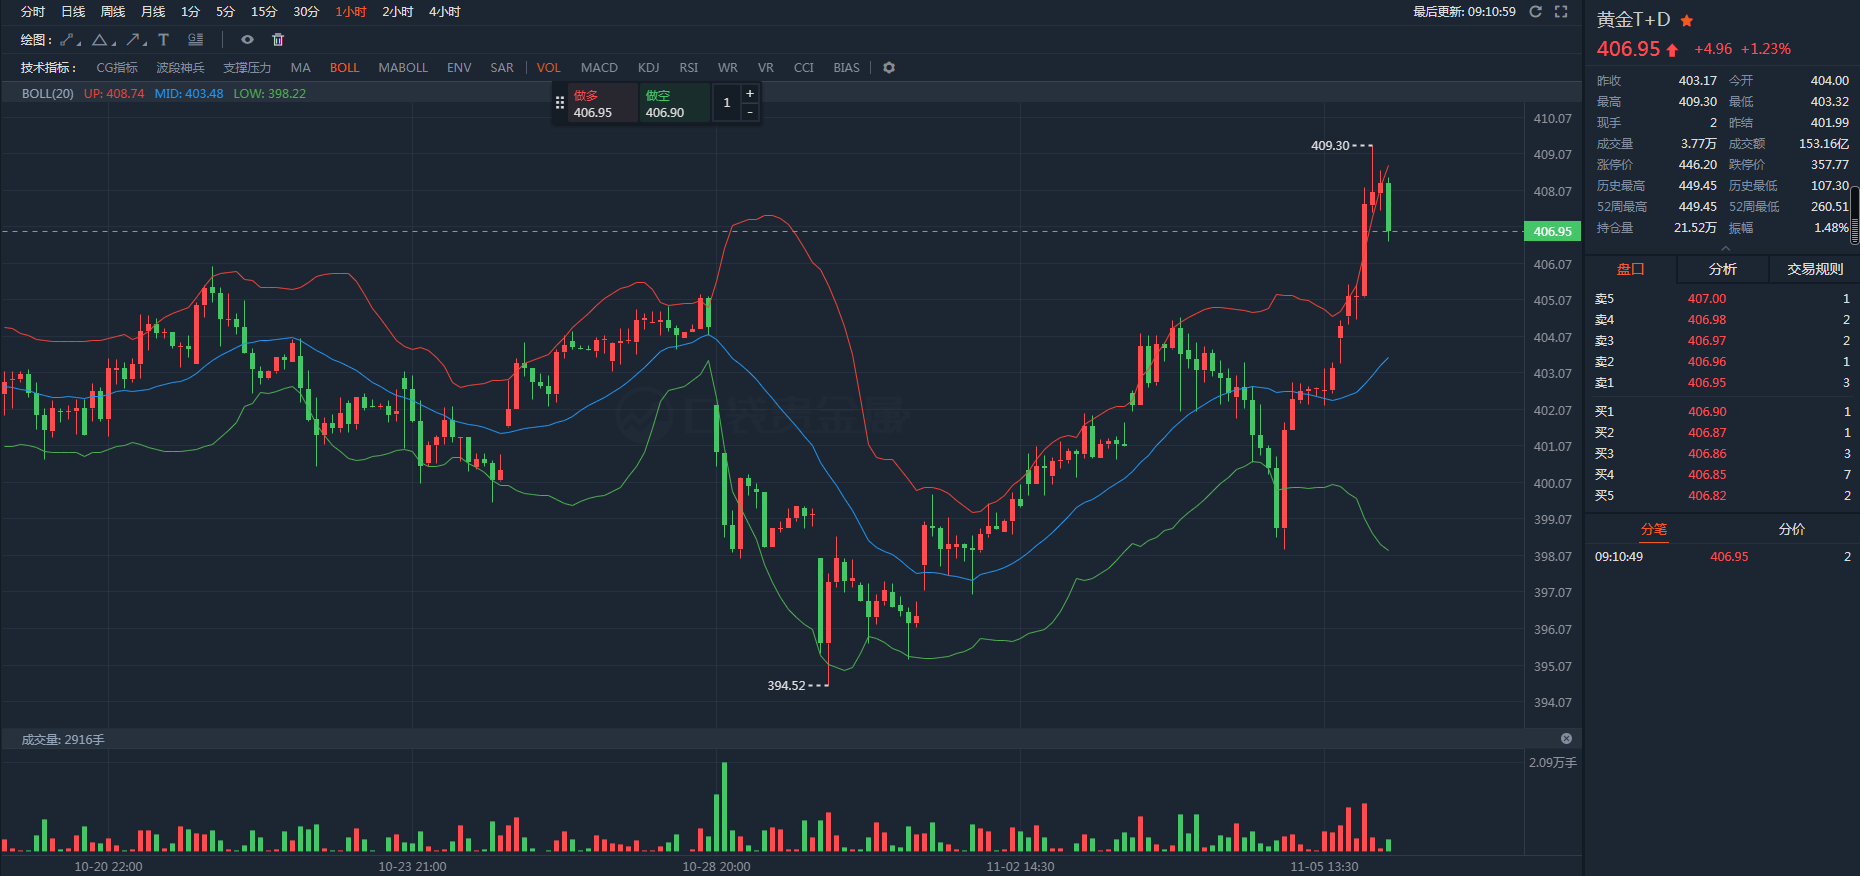Collapse the quote details panel
The height and width of the screenshot is (876, 1860).
click(x=1724, y=247)
